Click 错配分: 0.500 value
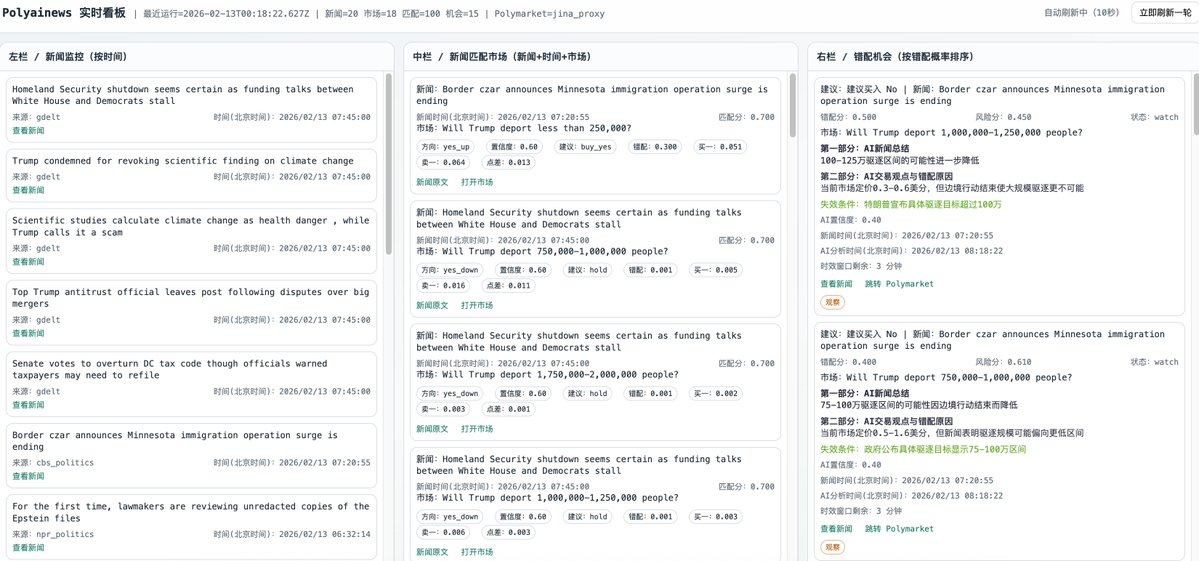The width and height of the screenshot is (1199, 561). [x=848, y=117]
